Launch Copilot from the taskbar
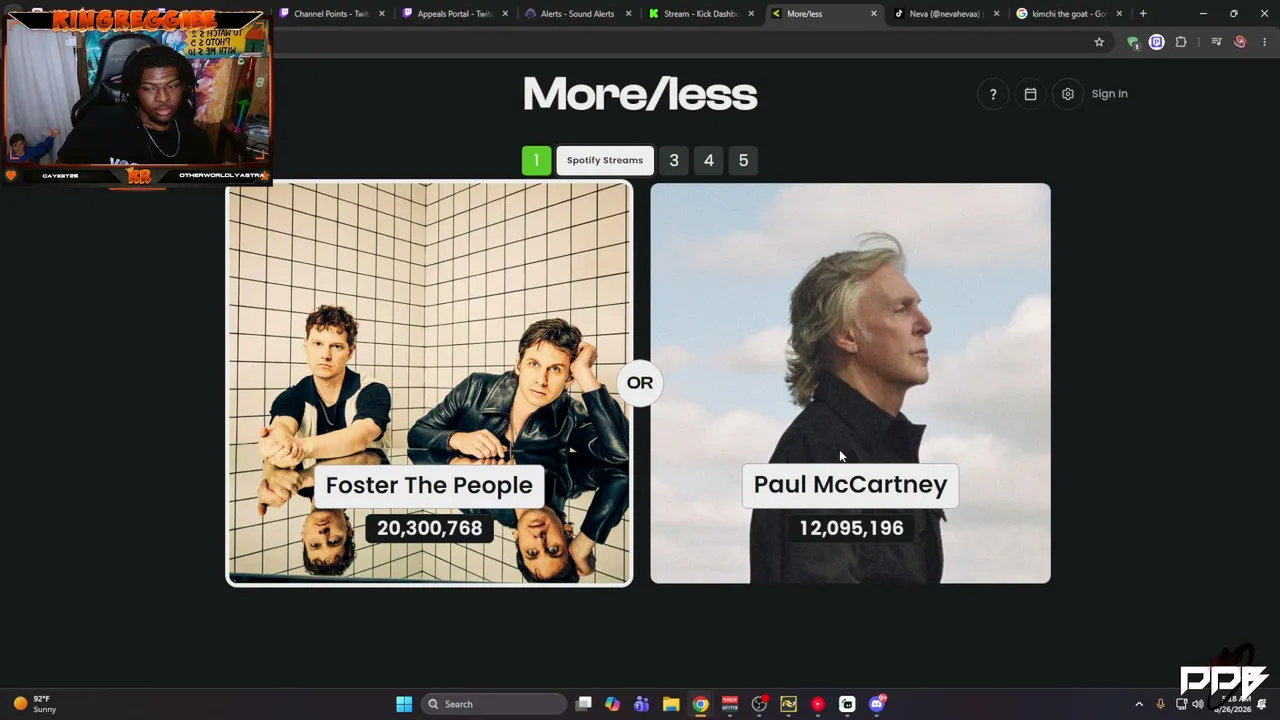The height and width of the screenshot is (720, 1280). click(613, 704)
